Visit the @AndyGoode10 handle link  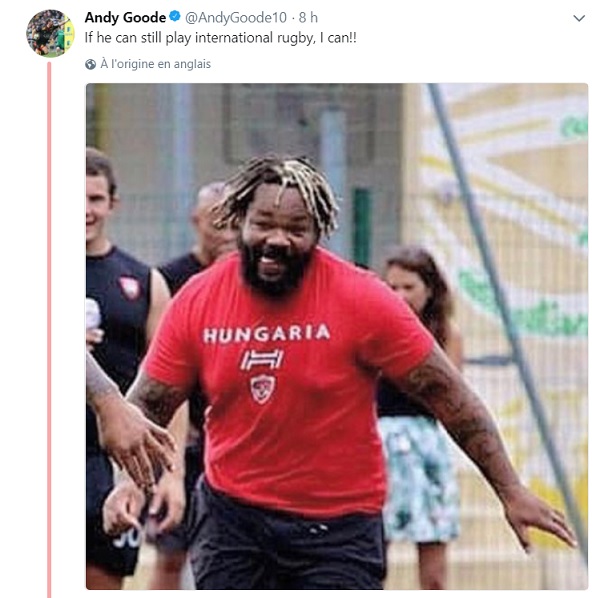pos(236,18)
